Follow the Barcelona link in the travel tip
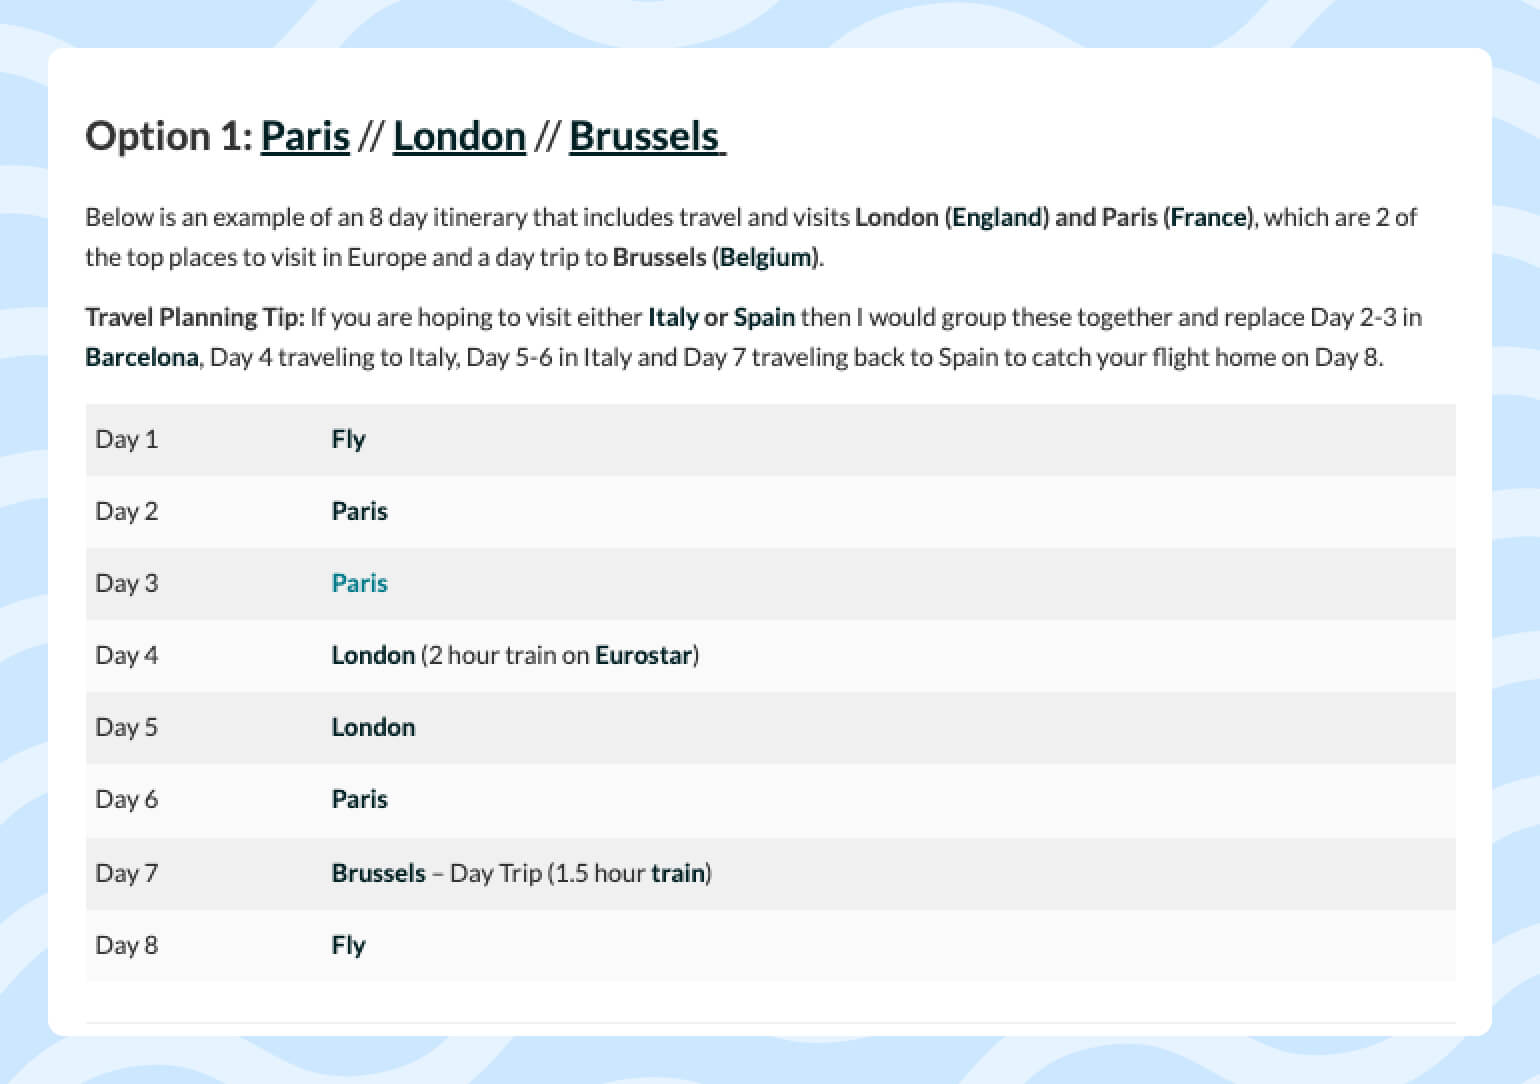 pos(141,357)
